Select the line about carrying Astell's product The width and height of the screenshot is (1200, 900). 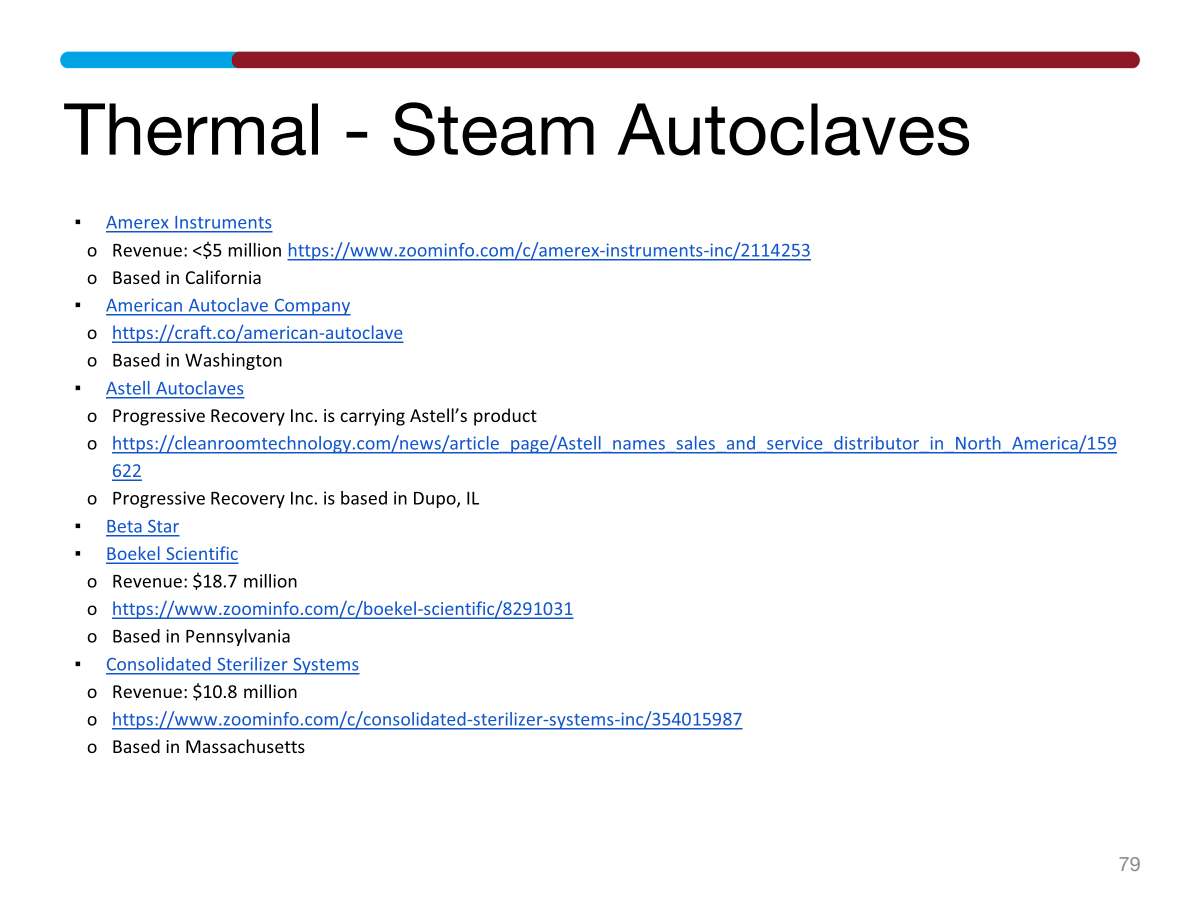click(324, 415)
